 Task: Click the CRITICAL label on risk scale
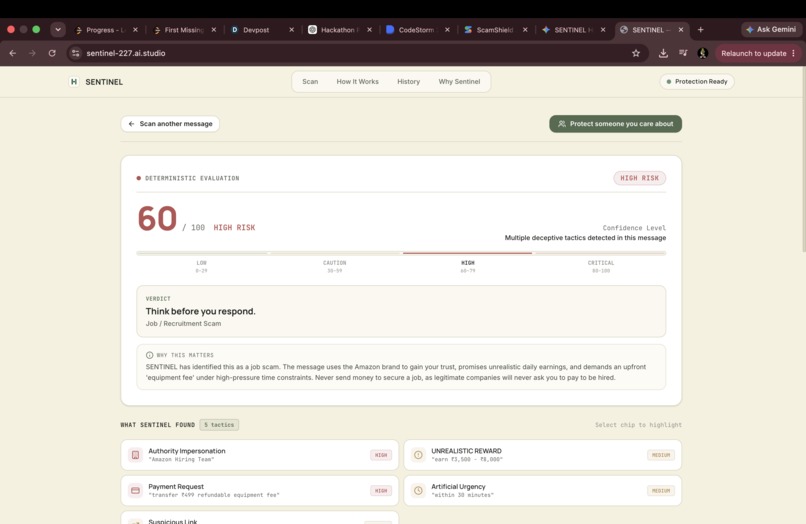(x=600, y=263)
